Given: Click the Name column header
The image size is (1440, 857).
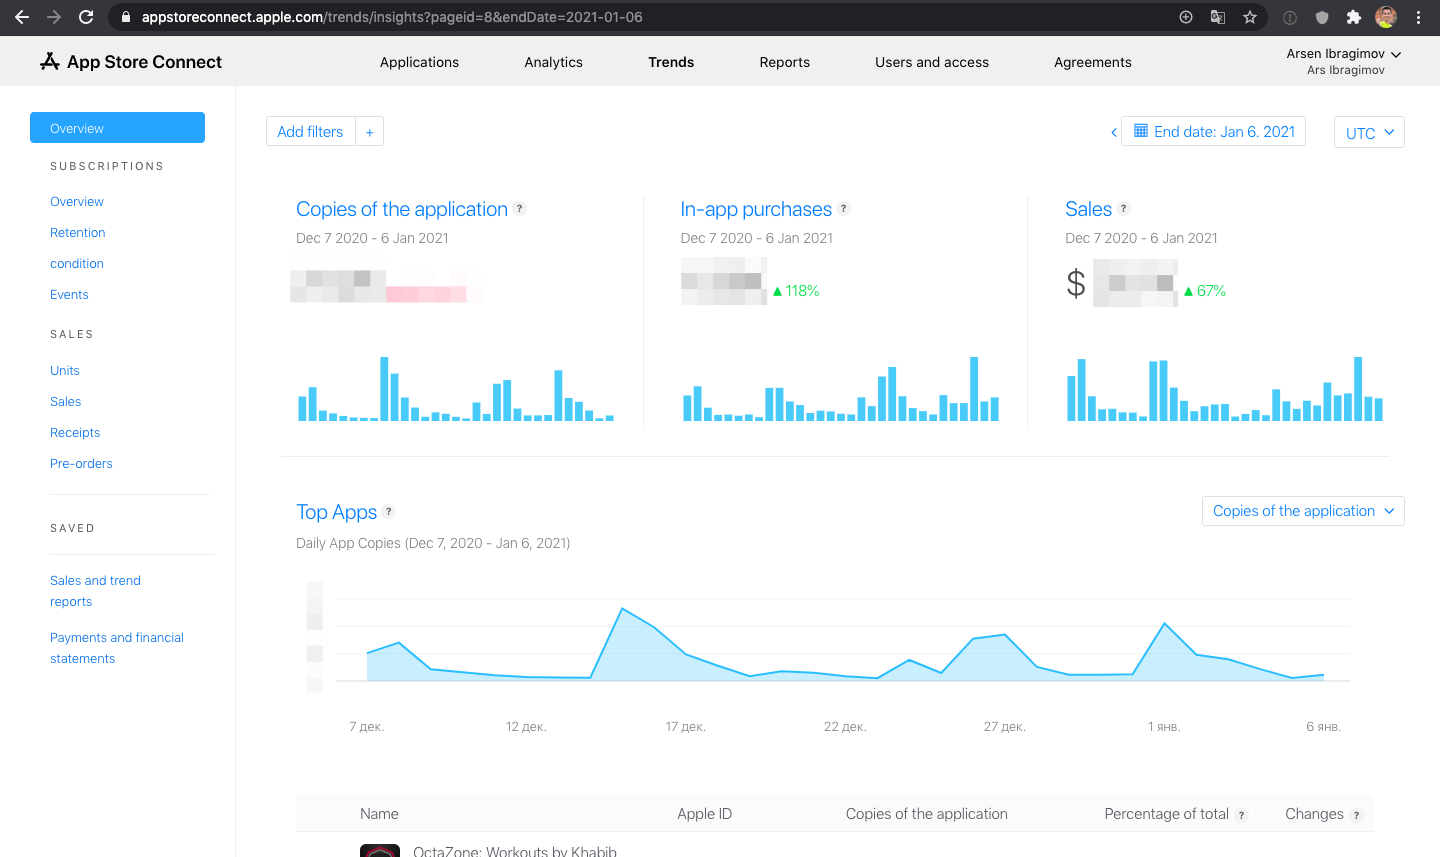Looking at the screenshot, I should tap(379, 814).
